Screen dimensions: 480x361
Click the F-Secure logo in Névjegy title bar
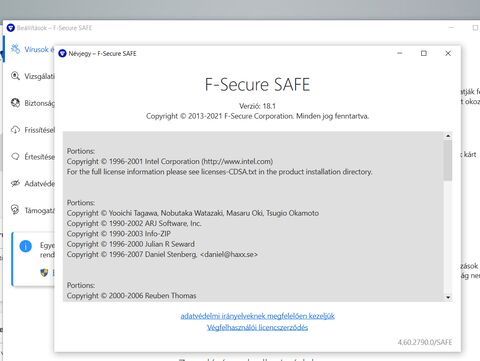coord(62,53)
